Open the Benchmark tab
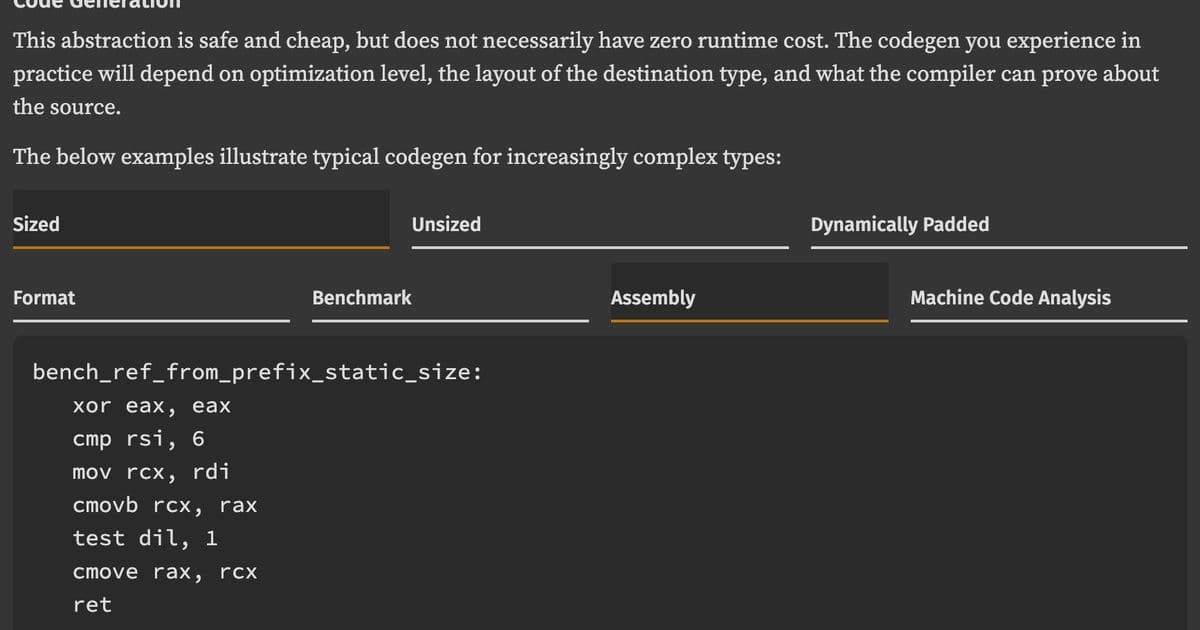 362,297
